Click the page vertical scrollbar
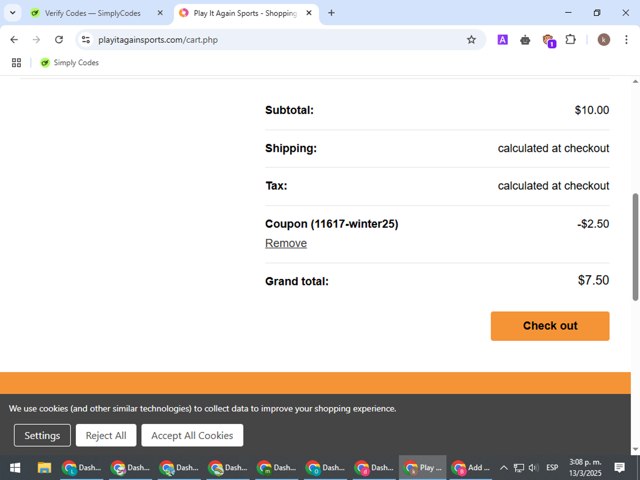 click(636, 247)
